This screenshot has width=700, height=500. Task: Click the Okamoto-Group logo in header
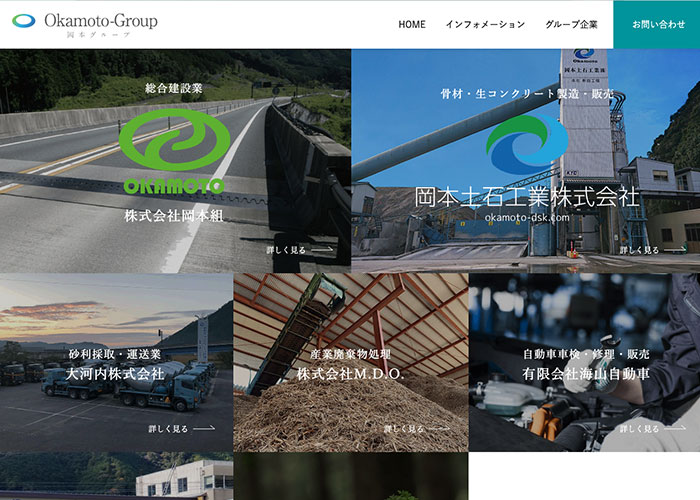coord(86,24)
